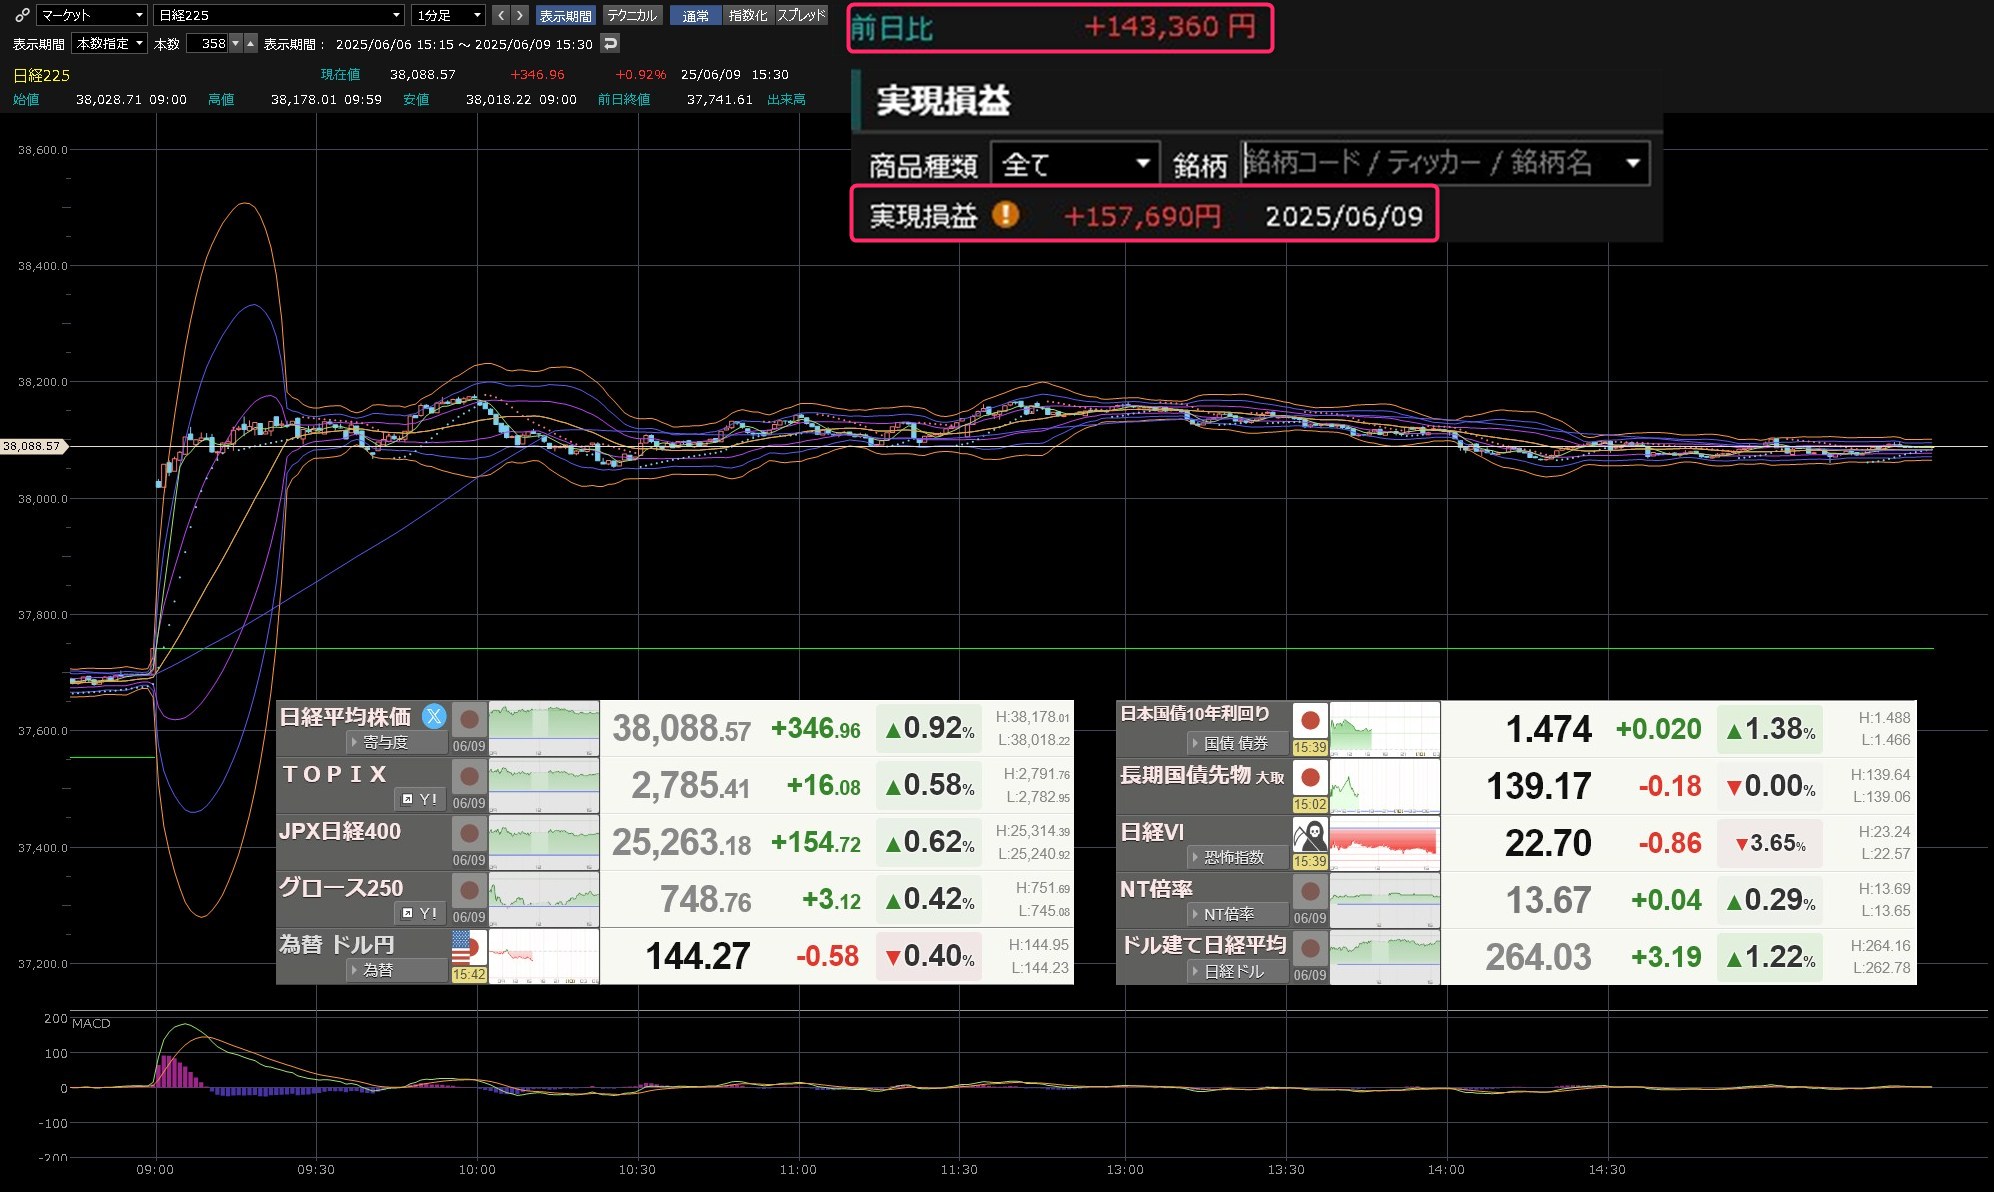Click the chain link icon
The height and width of the screenshot is (1192, 1994).
click(22, 15)
